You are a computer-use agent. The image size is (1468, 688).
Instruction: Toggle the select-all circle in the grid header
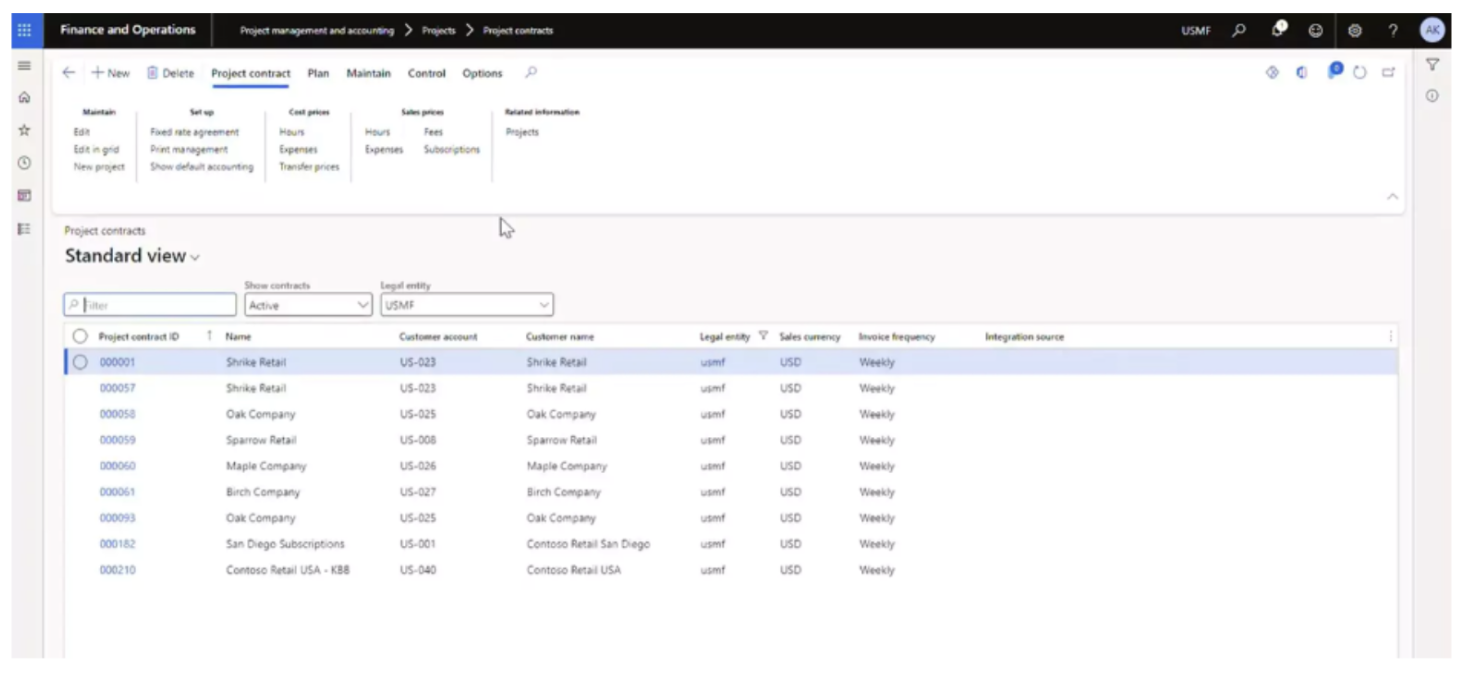click(80, 336)
